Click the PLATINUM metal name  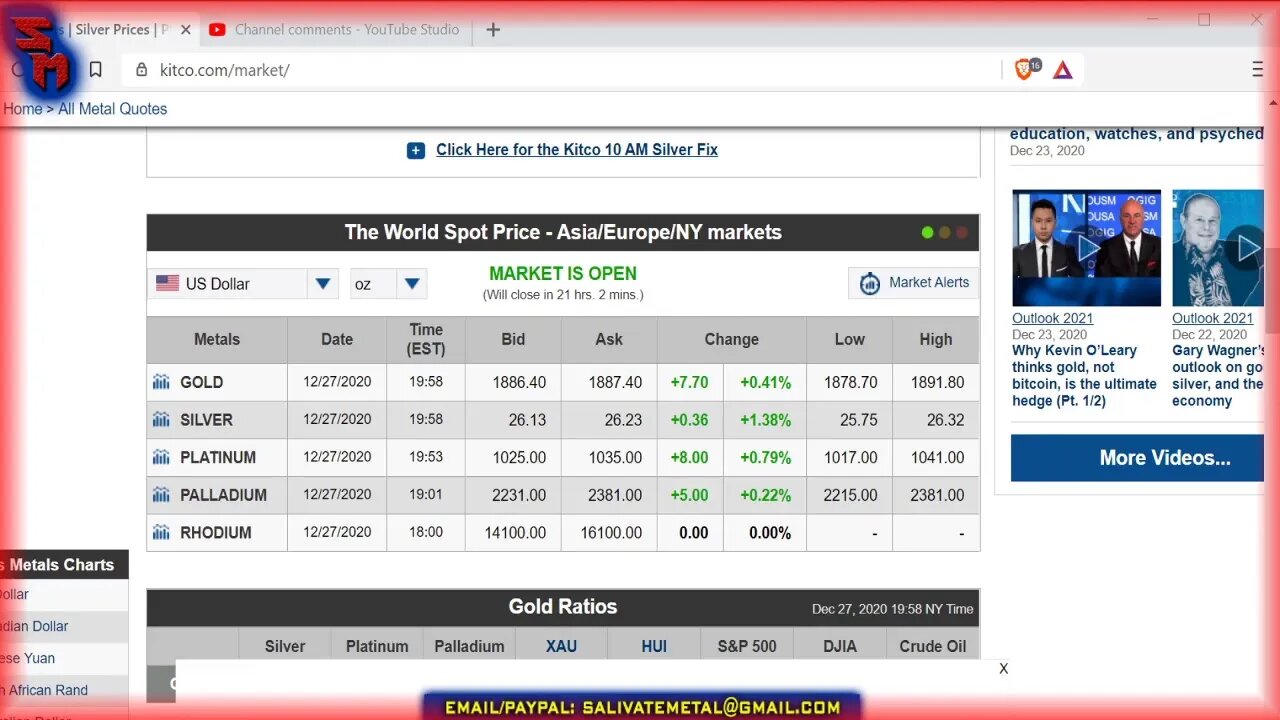click(x=218, y=457)
